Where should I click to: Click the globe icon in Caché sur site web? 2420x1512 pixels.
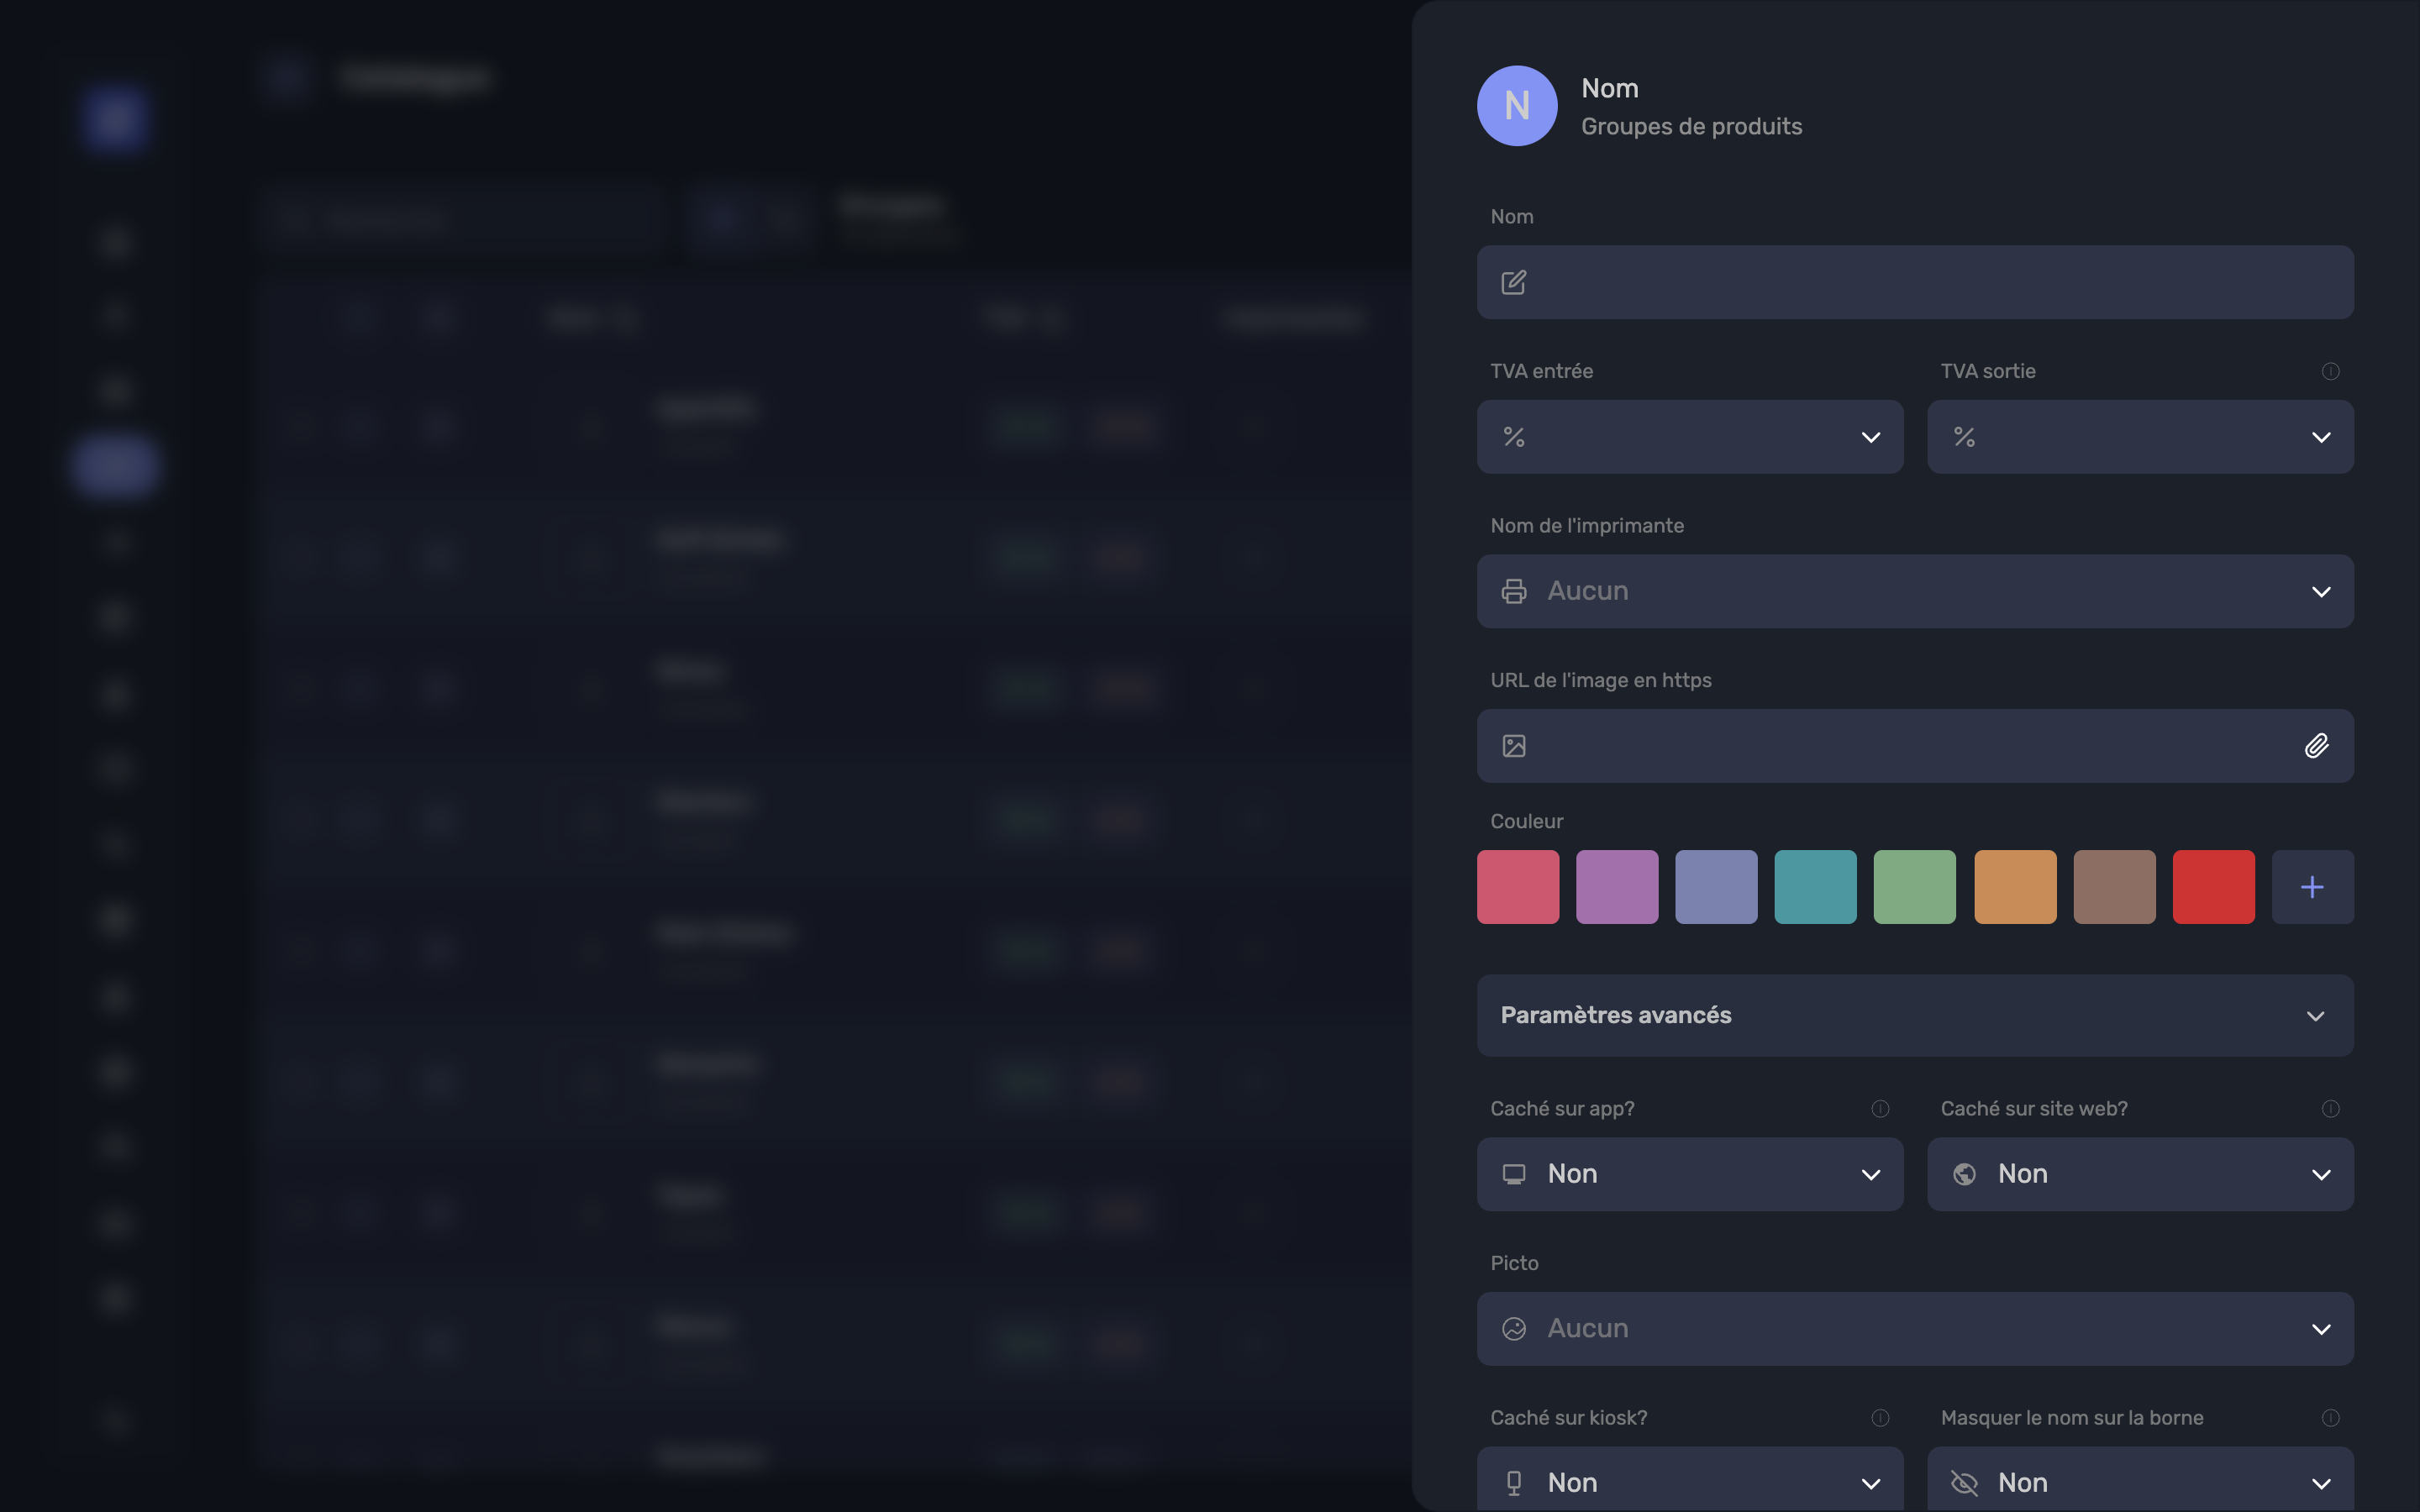pos(1964,1174)
